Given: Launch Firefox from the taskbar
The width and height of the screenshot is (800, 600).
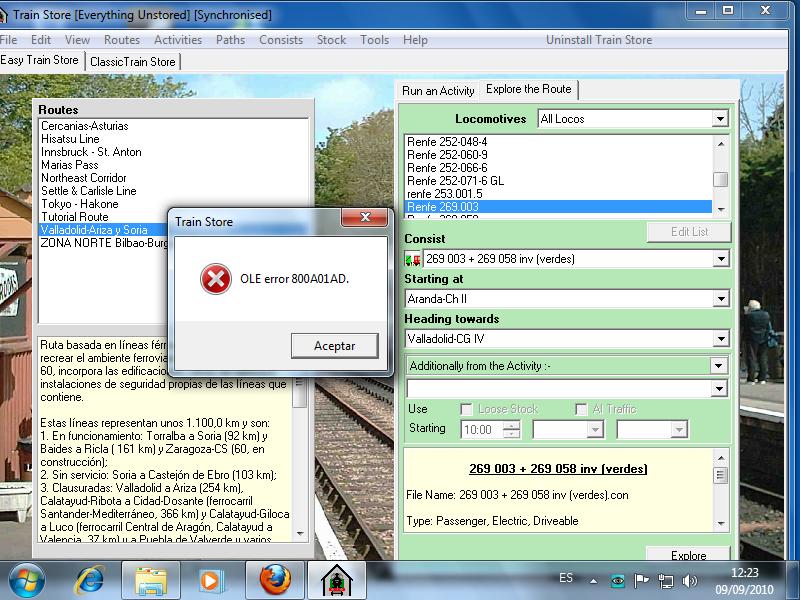Looking at the screenshot, I should [x=273, y=580].
